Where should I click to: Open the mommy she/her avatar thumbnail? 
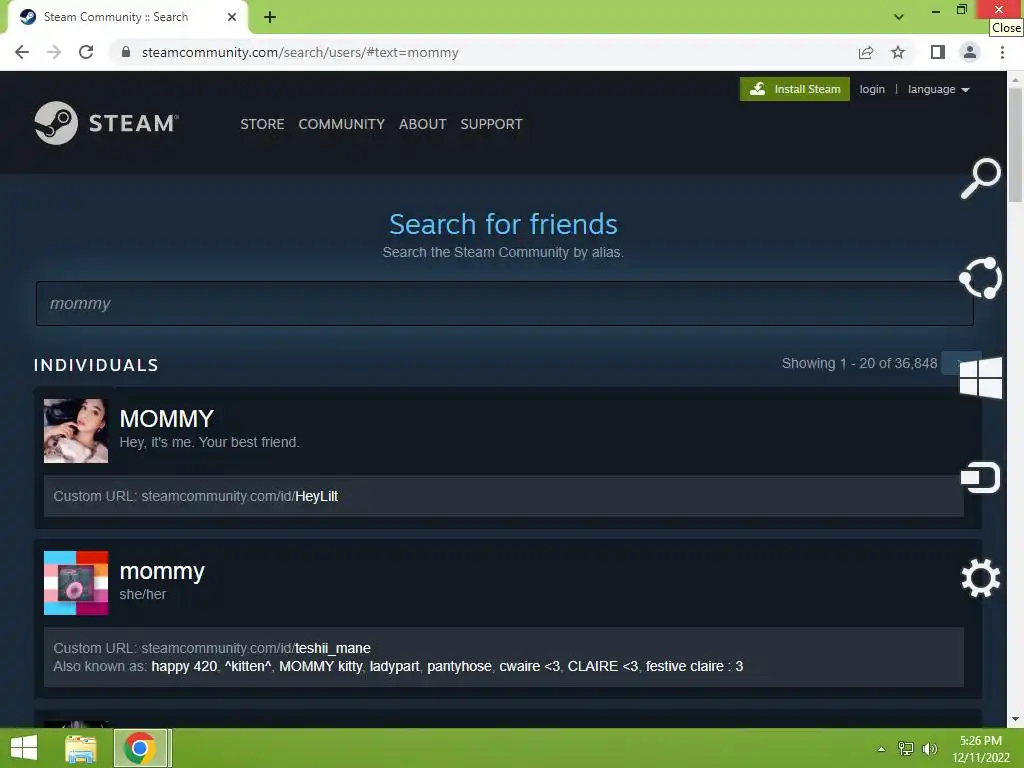click(x=76, y=583)
